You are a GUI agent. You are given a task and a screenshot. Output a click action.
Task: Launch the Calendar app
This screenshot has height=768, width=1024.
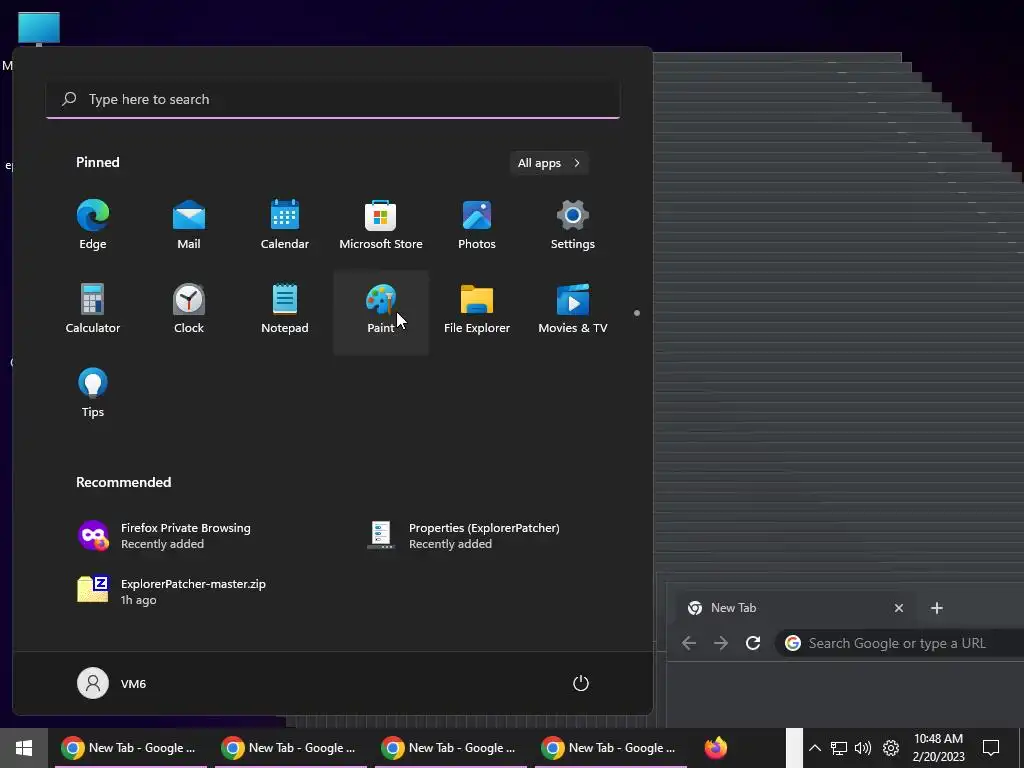285,225
